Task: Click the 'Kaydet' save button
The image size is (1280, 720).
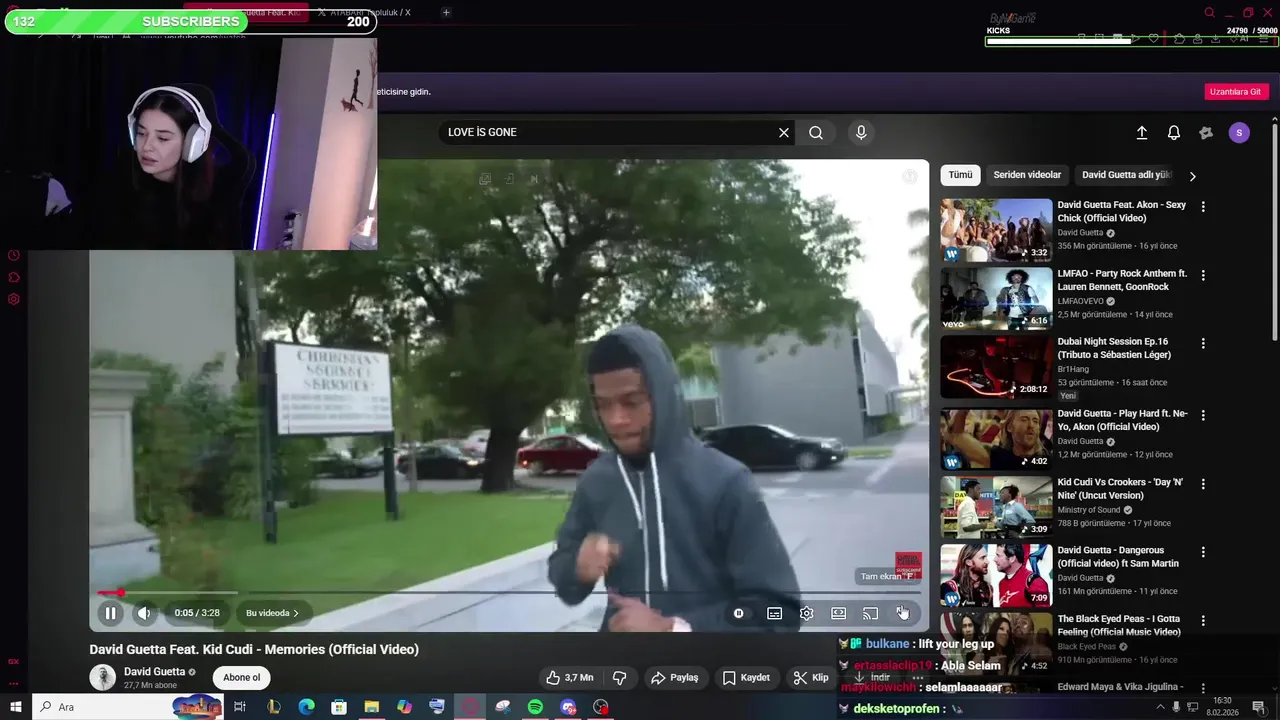Action: coord(746,678)
